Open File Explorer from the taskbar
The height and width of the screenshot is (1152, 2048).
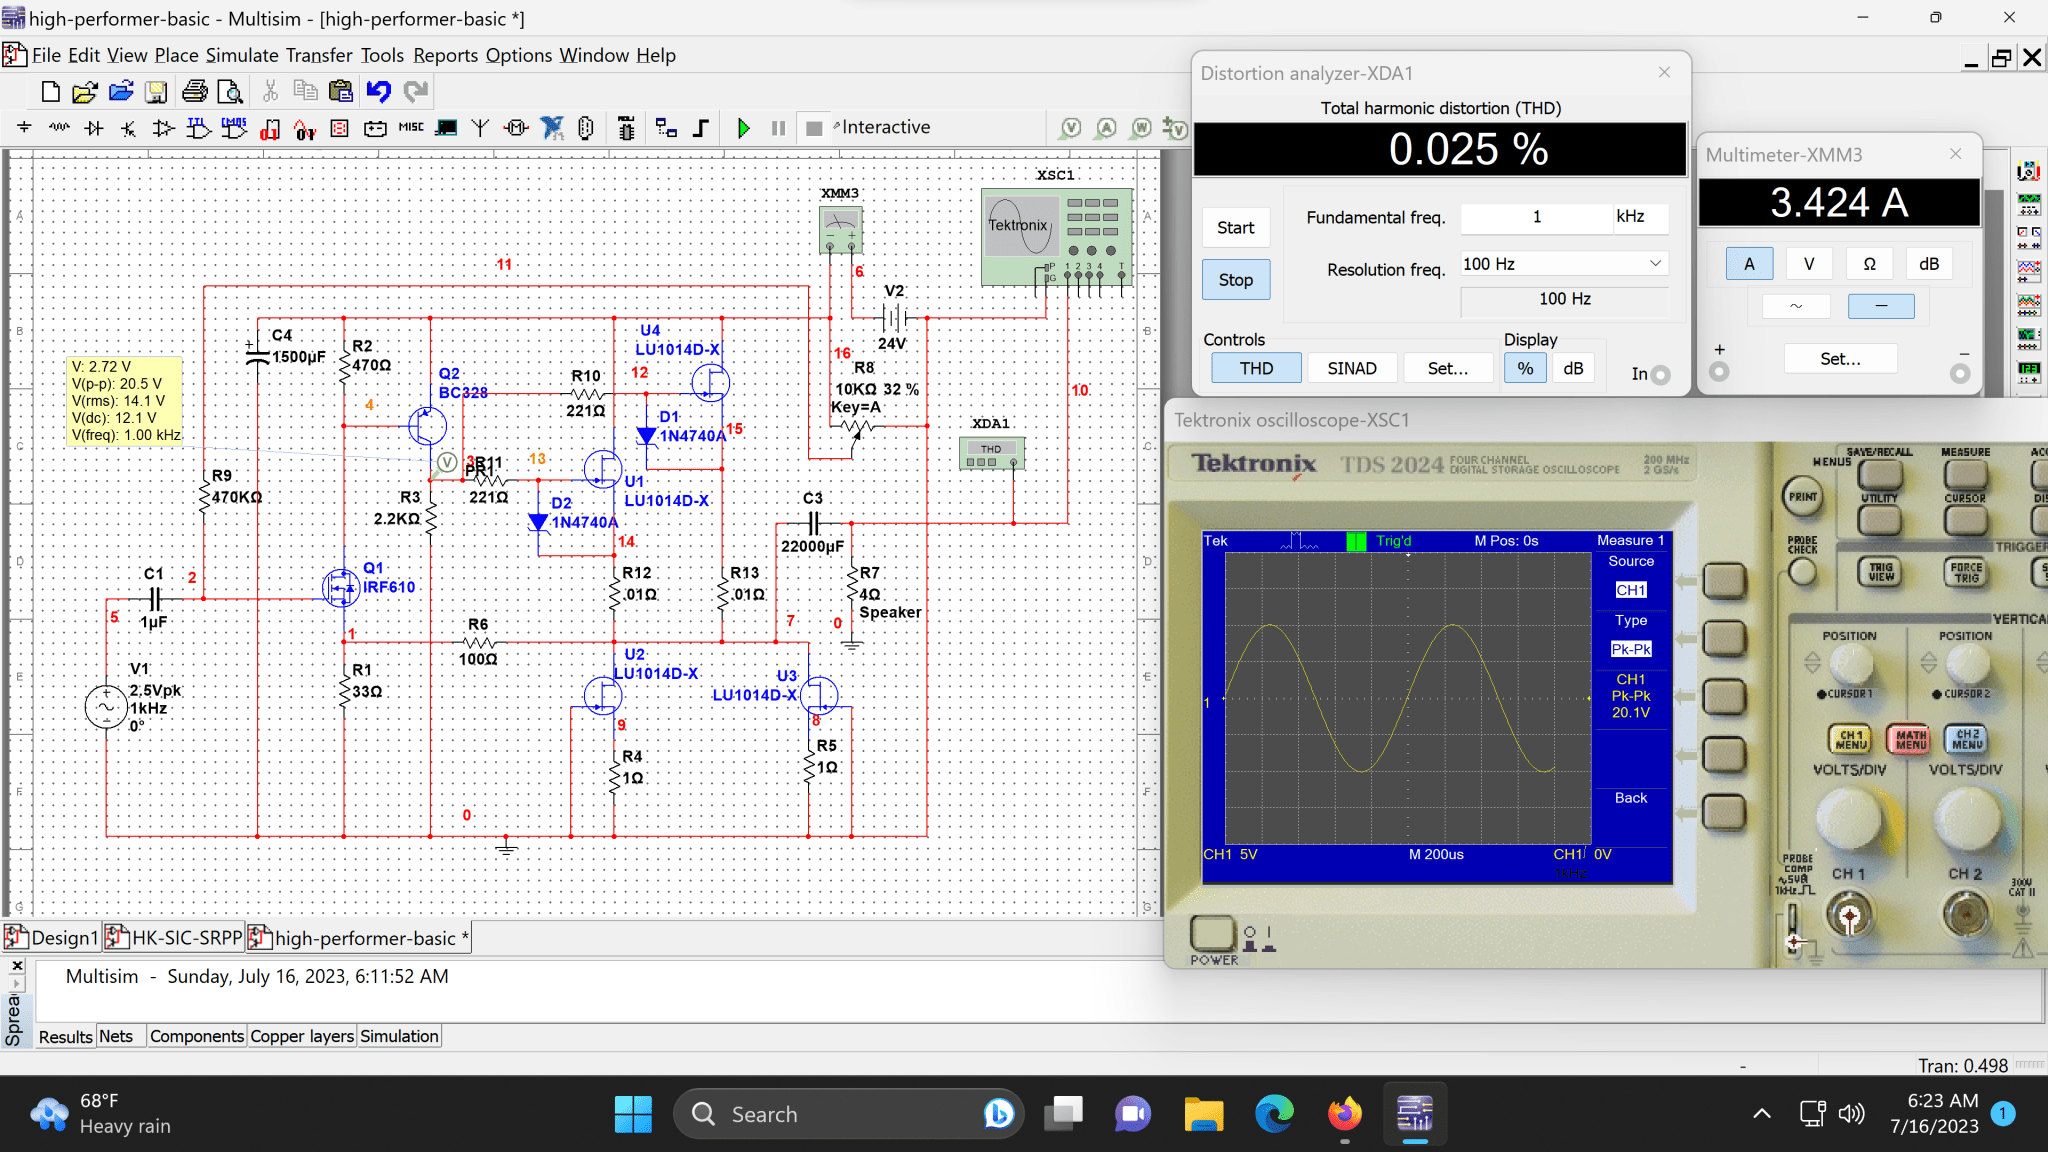click(1204, 1114)
